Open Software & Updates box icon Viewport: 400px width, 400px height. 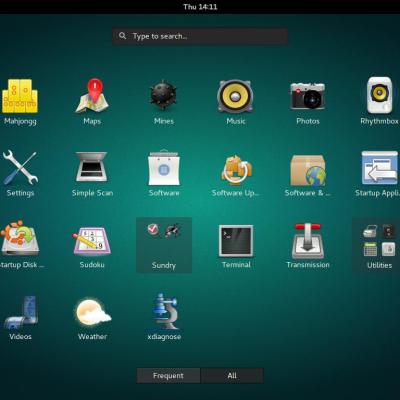(x=308, y=170)
